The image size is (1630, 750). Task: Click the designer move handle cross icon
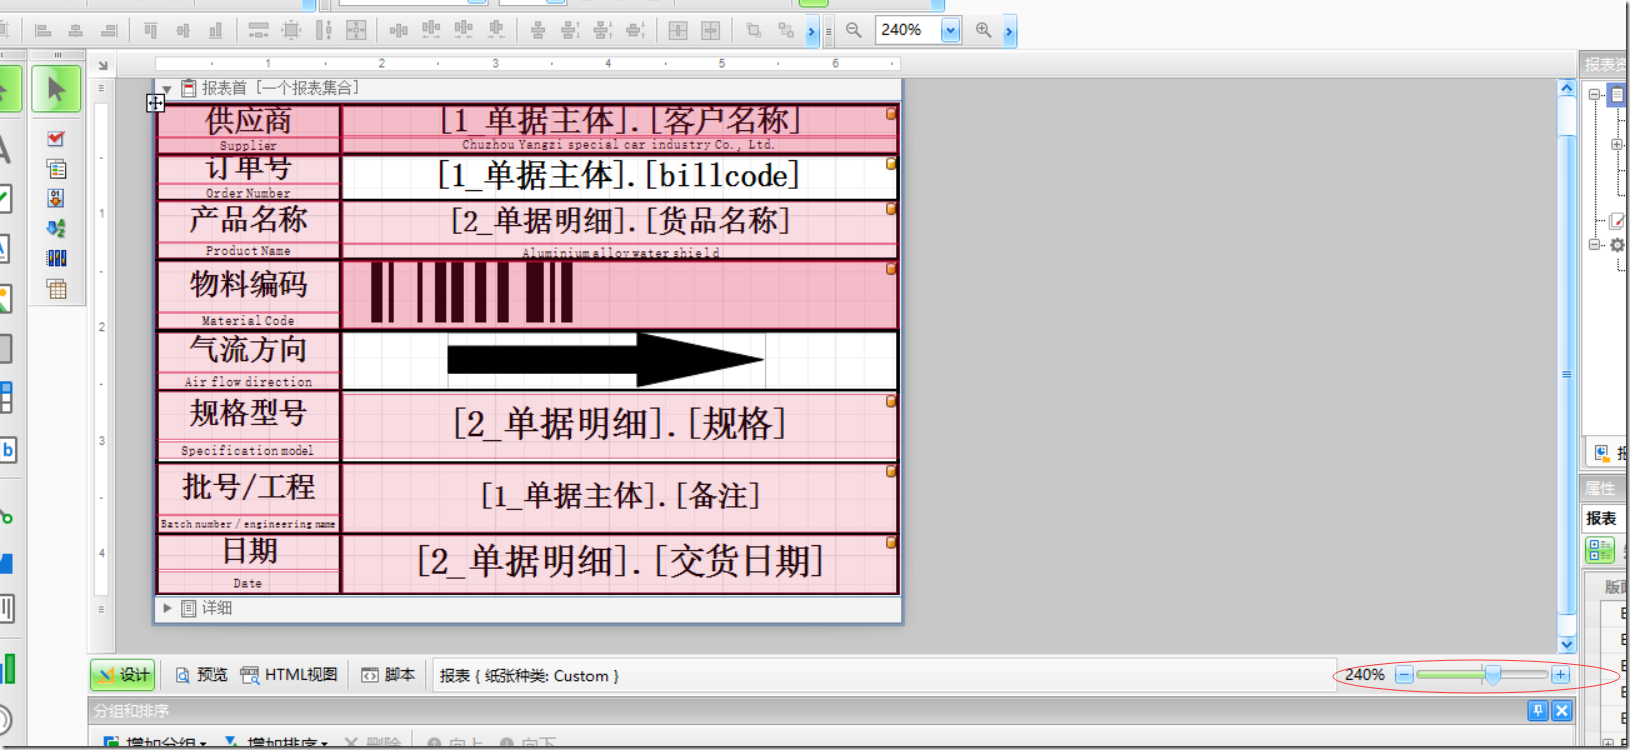click(155, 103)
